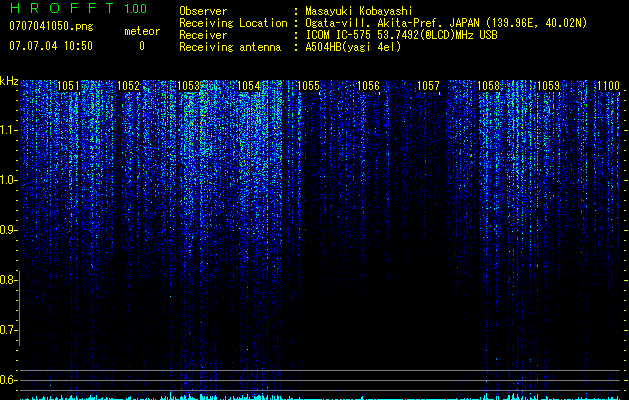Image resolution: width=629 pixels, height=400 pixels.
Task: Click the 0.8 kHz axis tick label
Action: [8, 280]
